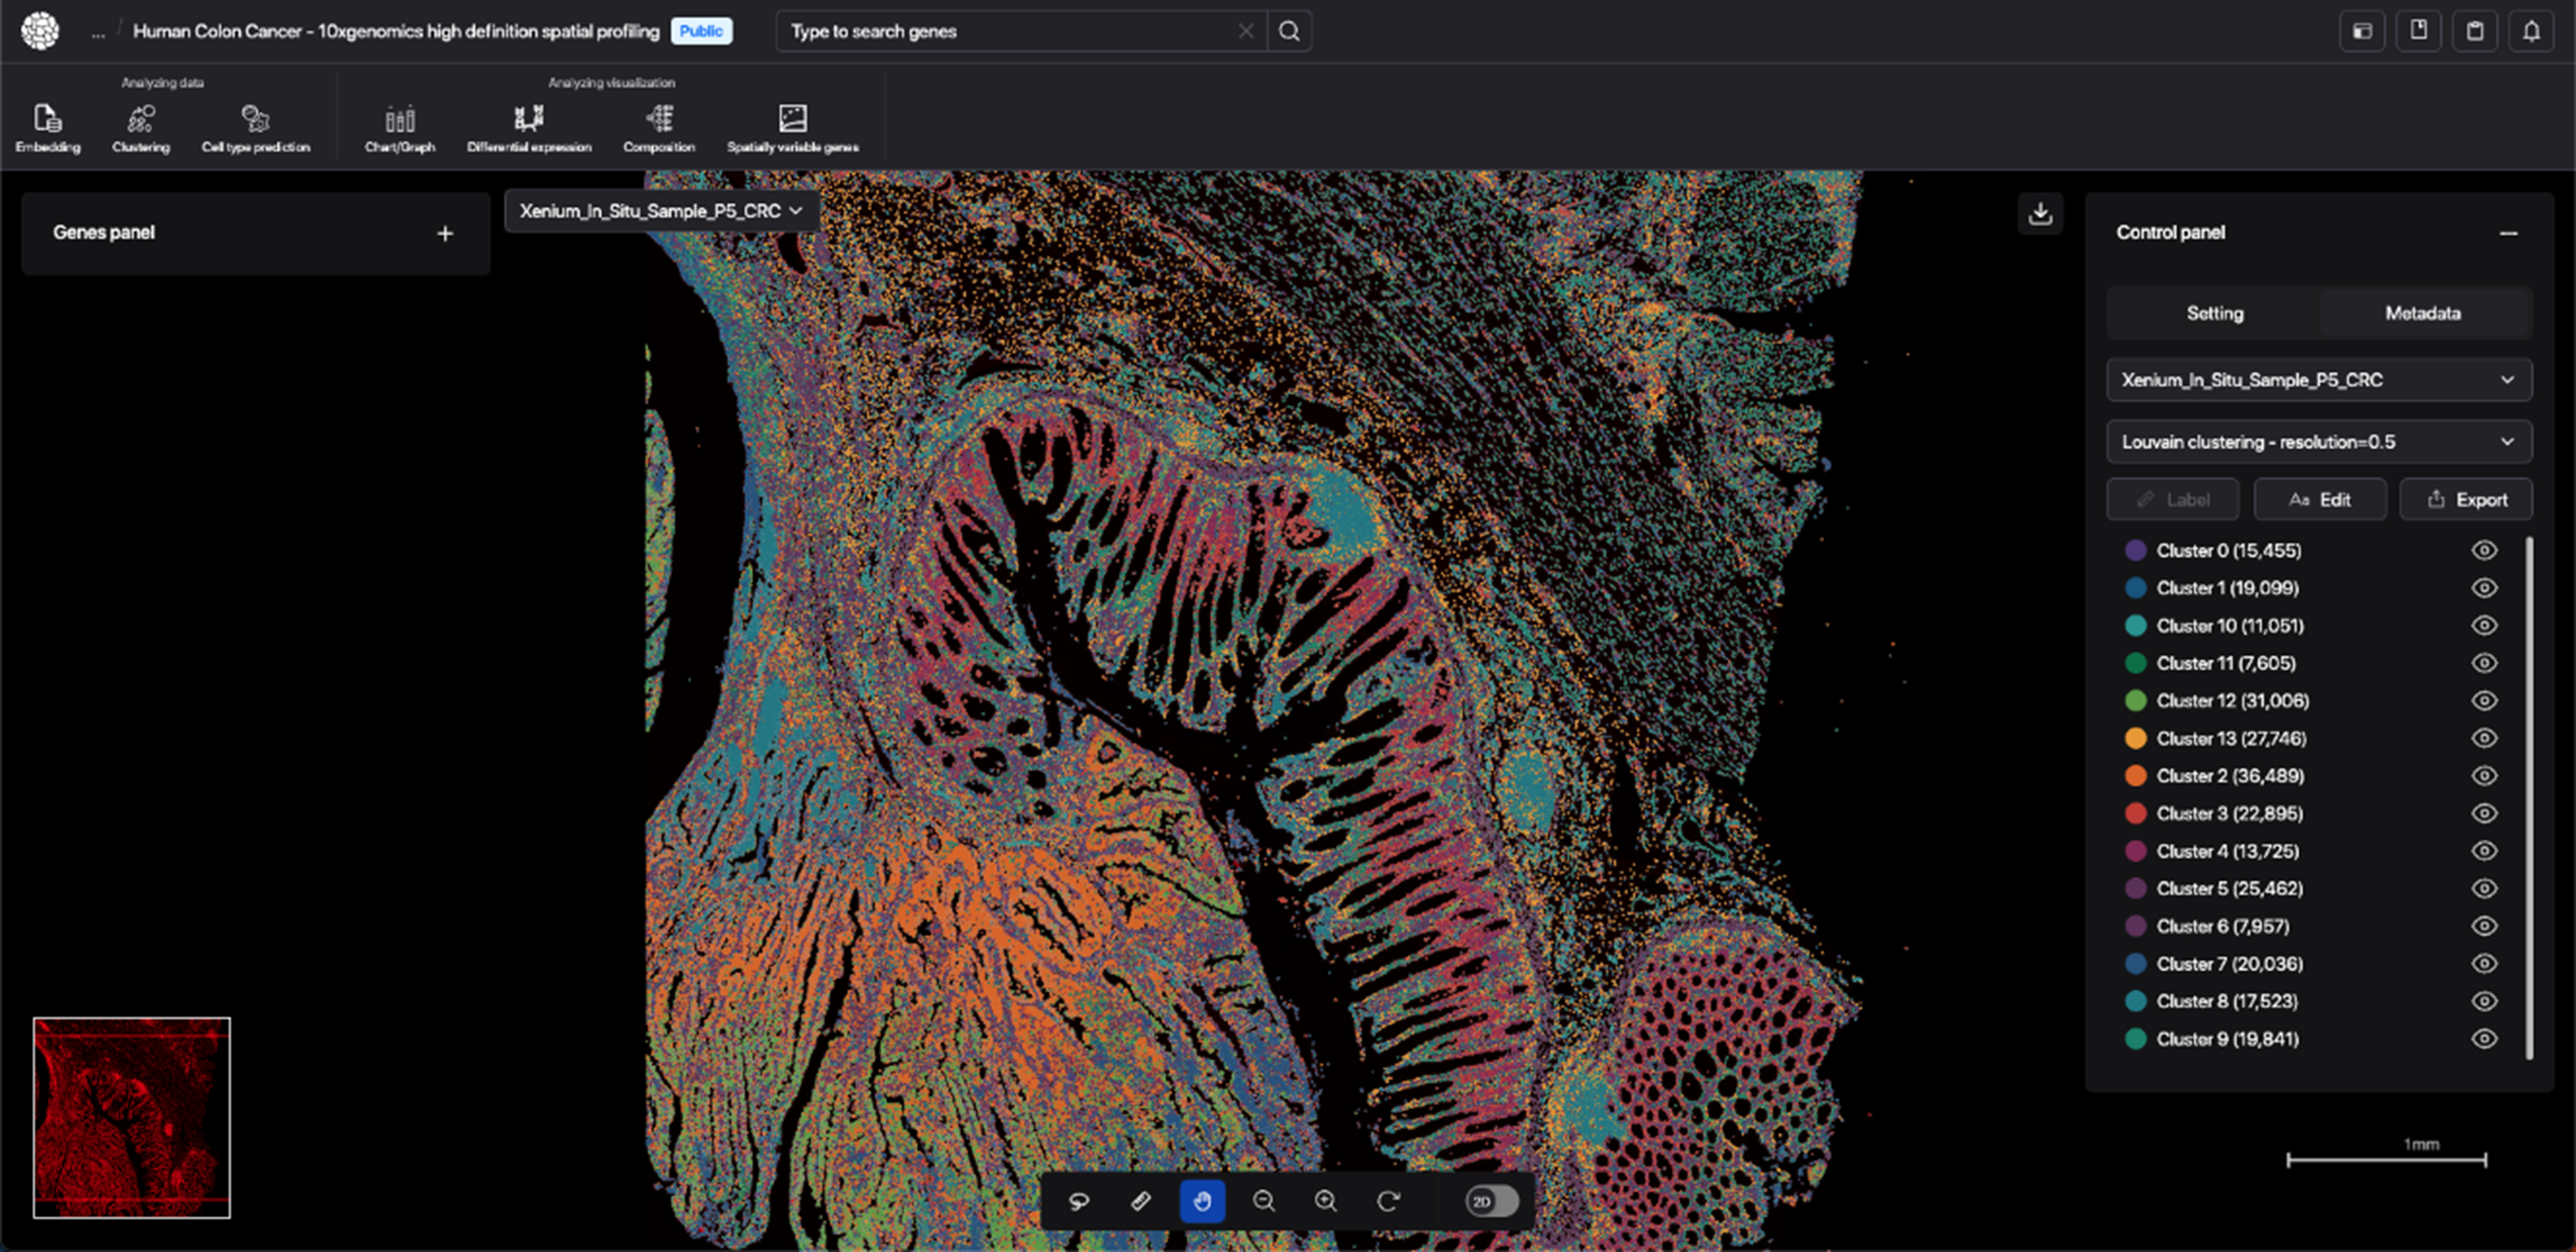The height and width of the screenshot is (1252, 2576).
Task: Hide Cluster 0 visibility
Action: (x=2484, y=550)
